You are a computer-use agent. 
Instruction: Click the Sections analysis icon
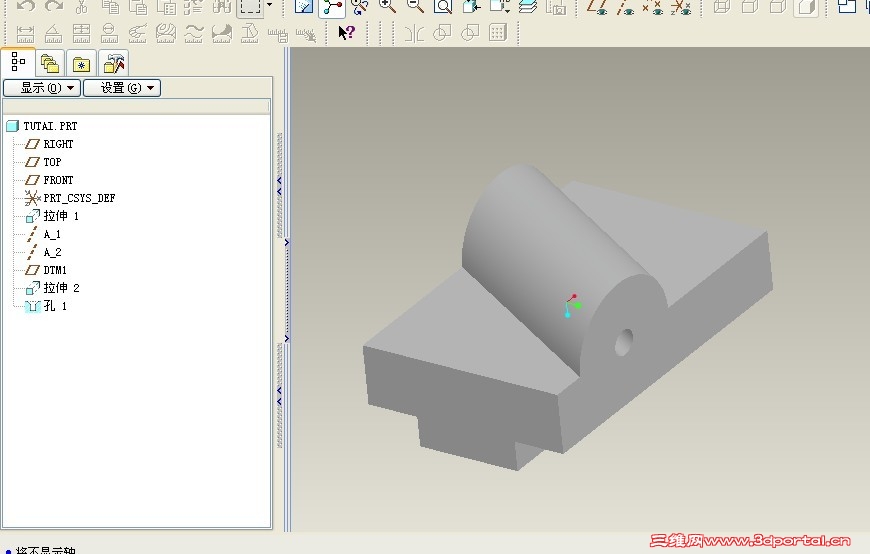coord(165,34)
